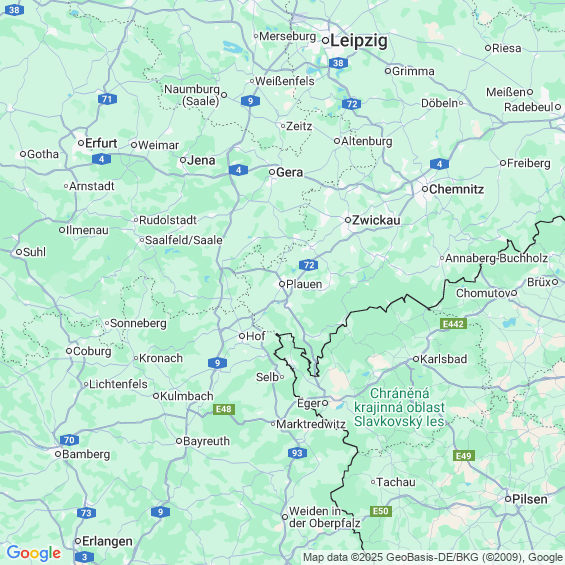565x565 pixels.
Task: Click the A93 highway shield
Action: 297,453
